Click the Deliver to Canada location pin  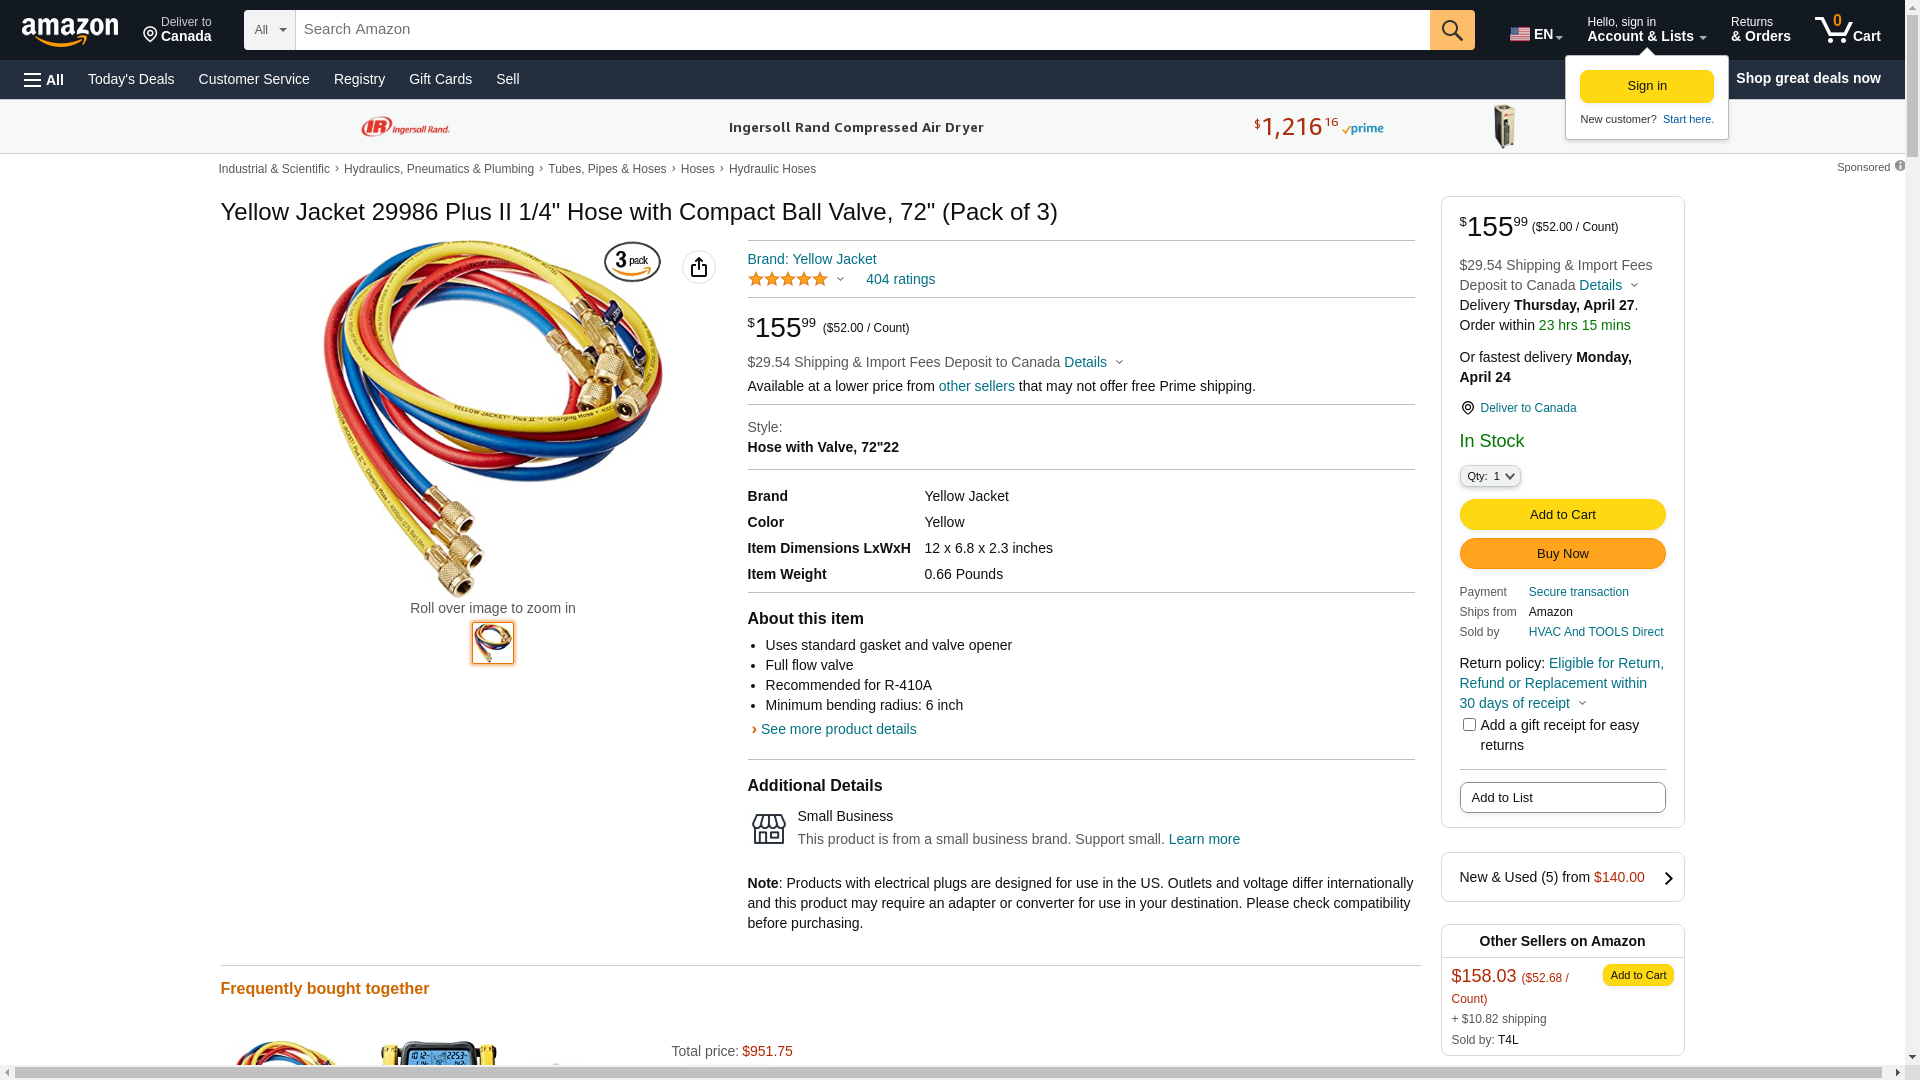point(1467,408)
